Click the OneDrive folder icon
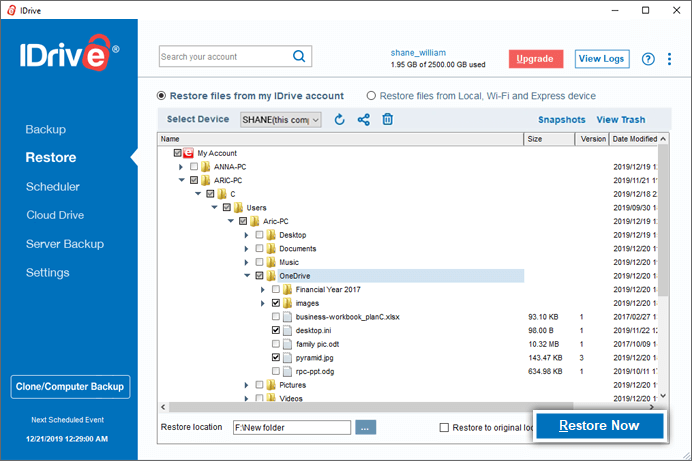 (x=271, y=276)
